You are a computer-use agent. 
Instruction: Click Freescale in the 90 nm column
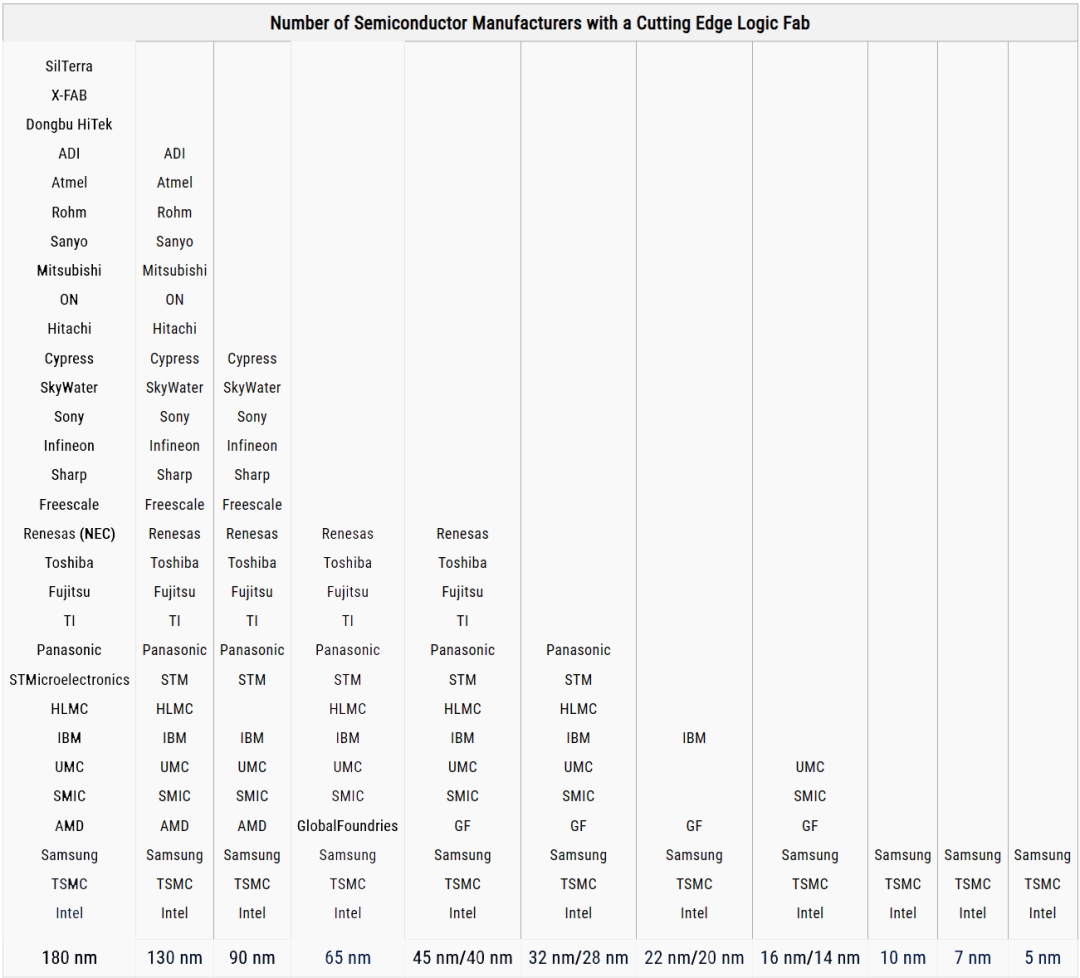(252, 504)
